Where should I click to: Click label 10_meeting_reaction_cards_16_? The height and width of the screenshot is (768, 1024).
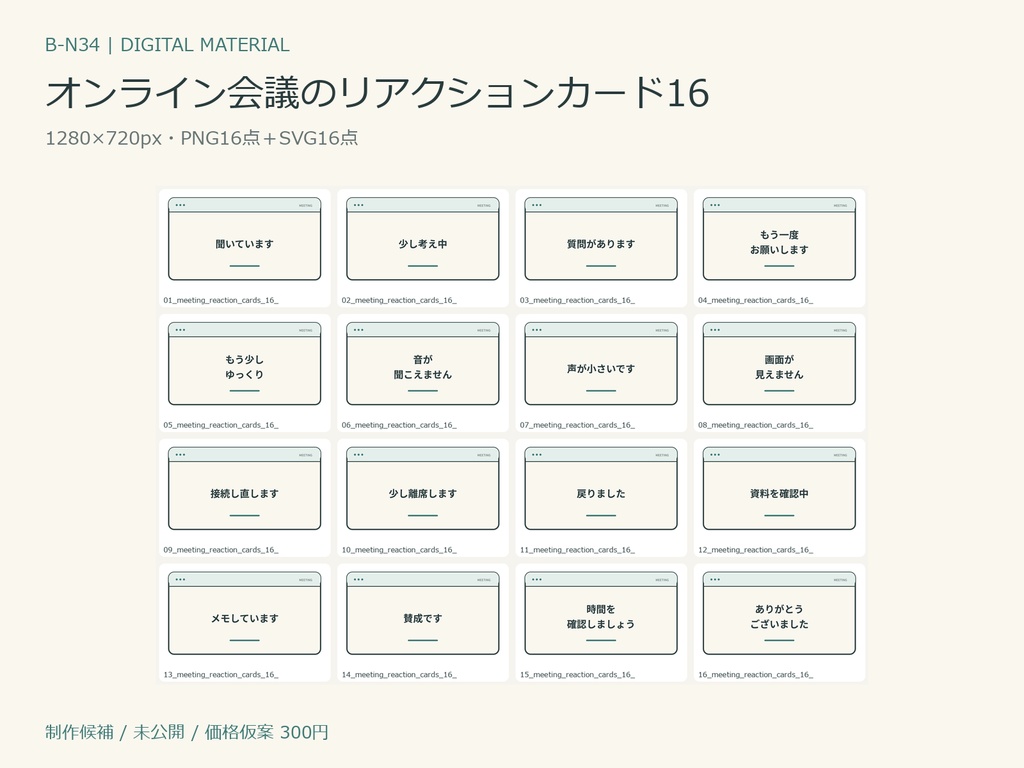click(x=399, y=550)
